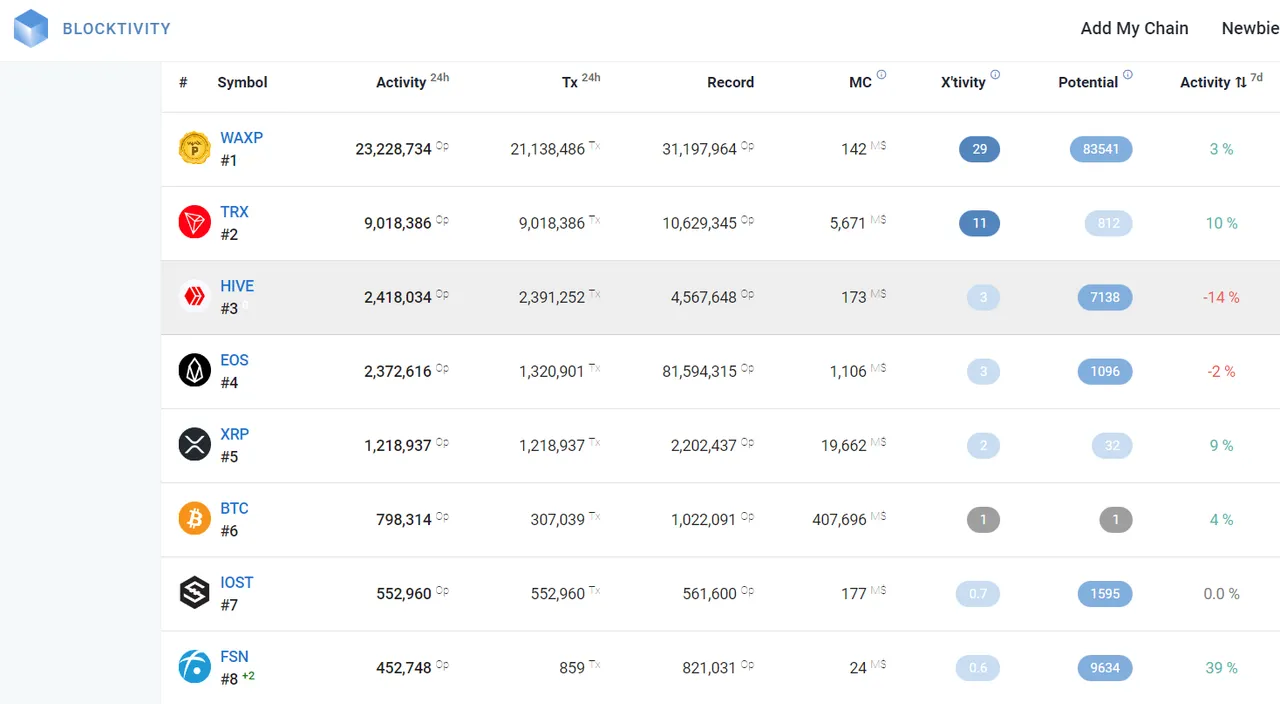Screen dimensions: 1280x704
Task: Open the EOS symbol link
Action: click(x=235, y=359)
